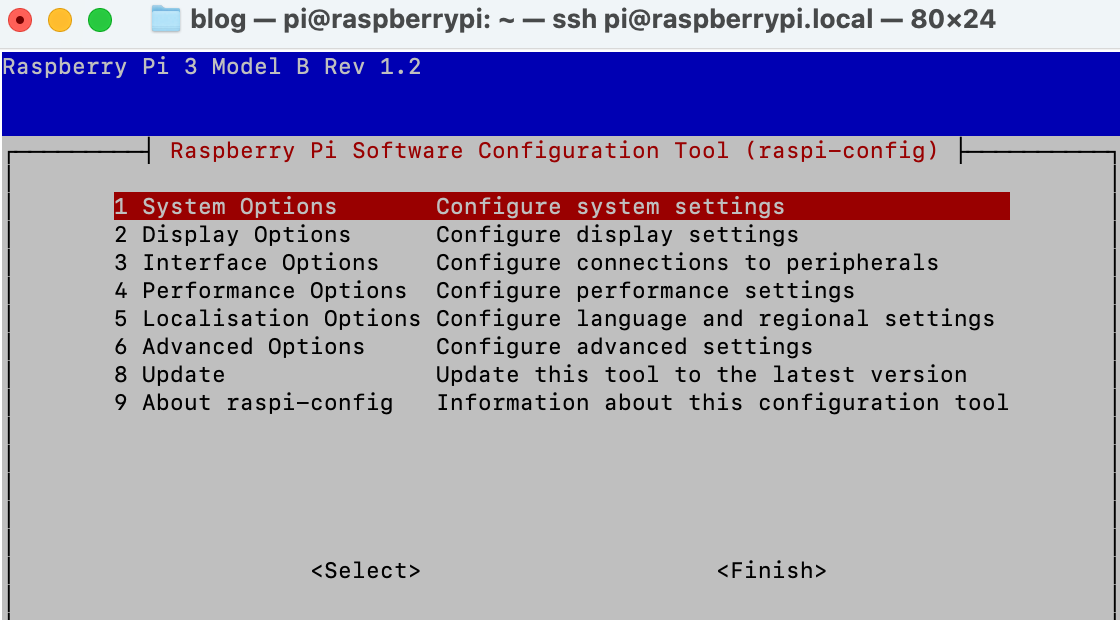Click 'Update this tool to the latest version'
Screen dimensions: 1120x620
tap(701, 374)
